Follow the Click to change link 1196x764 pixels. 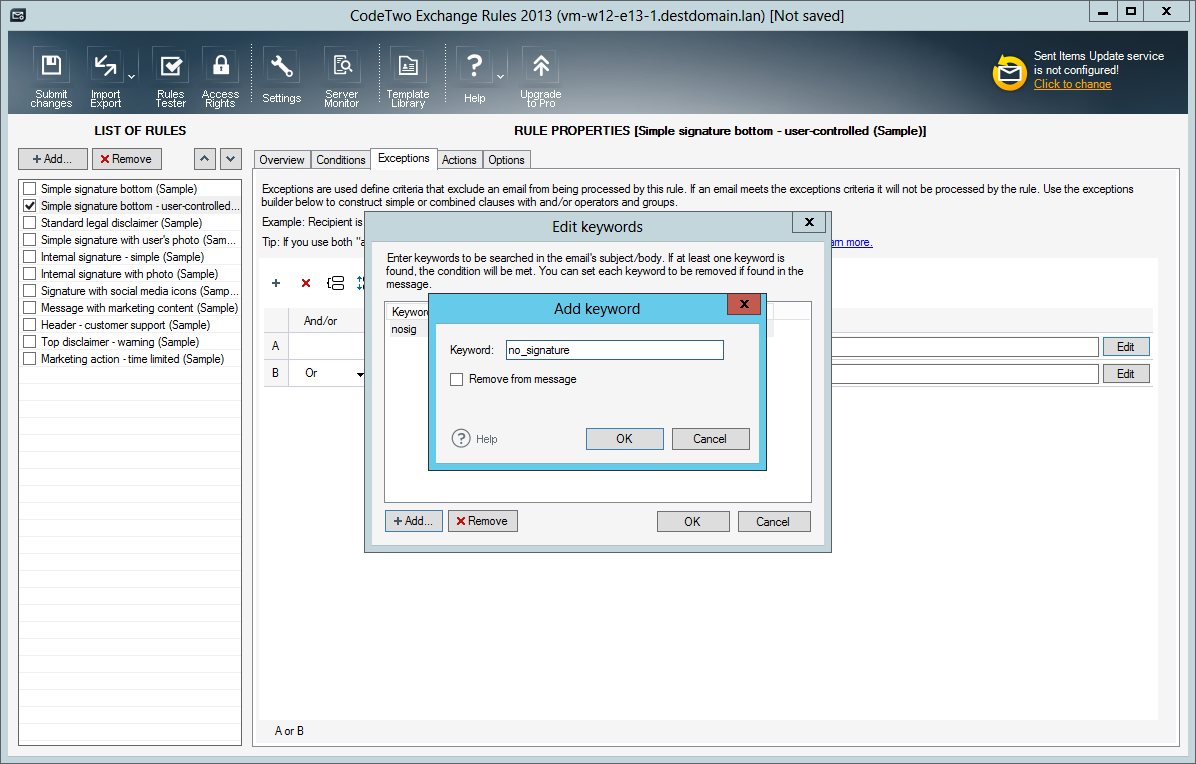point(1072,84)
